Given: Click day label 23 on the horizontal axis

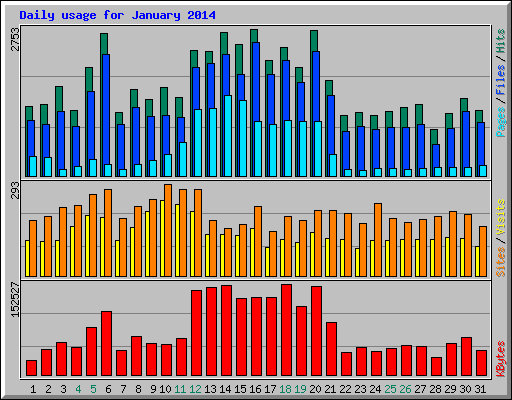Looking at the screenshot, I should [360, 389].
